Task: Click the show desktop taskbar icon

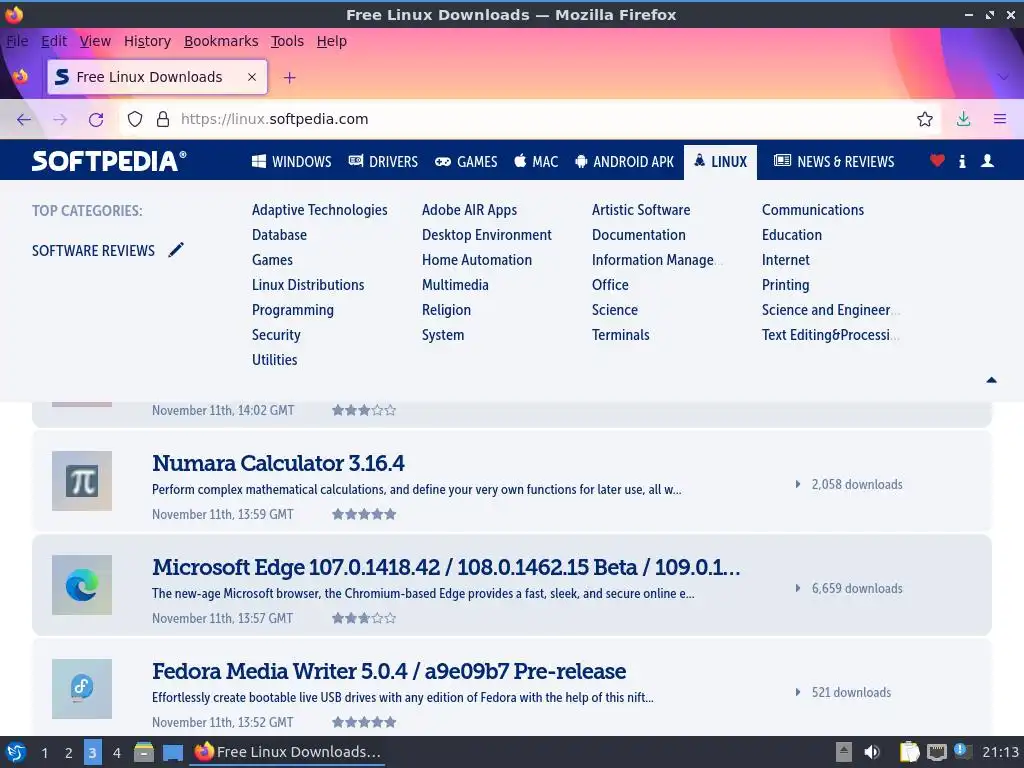Action: 172,752
